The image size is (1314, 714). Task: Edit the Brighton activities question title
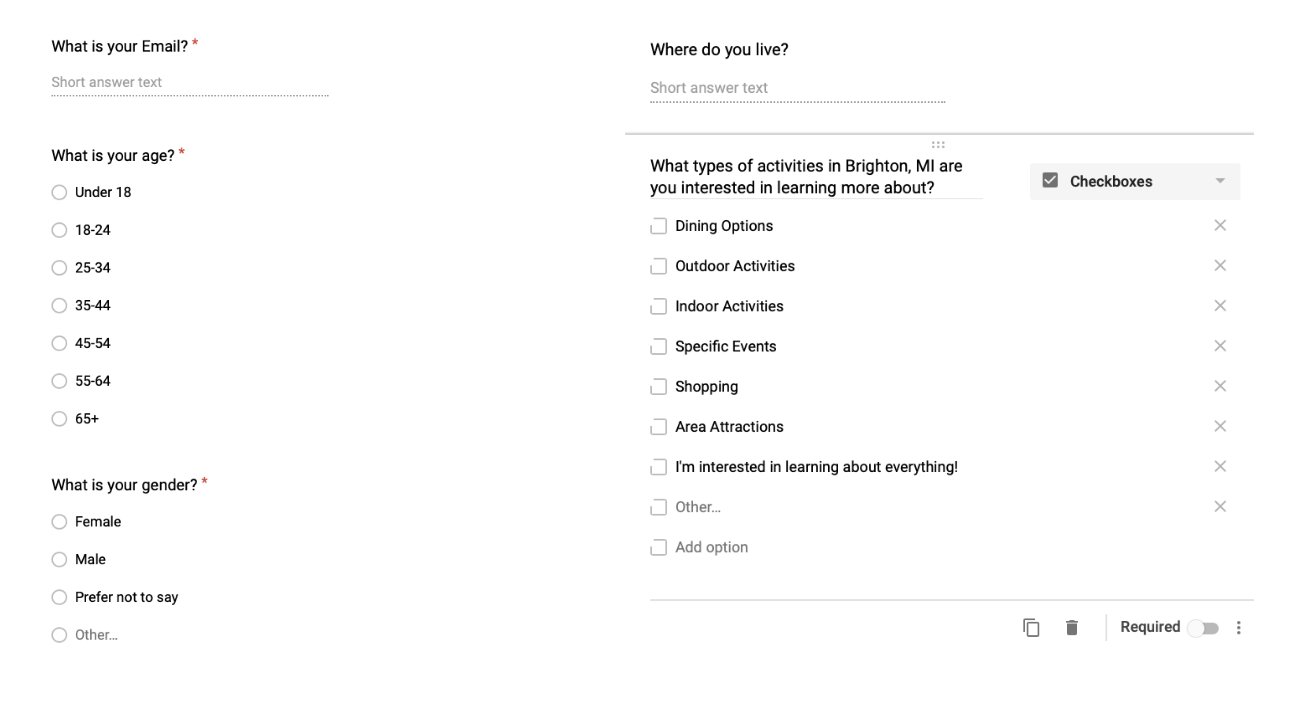[816, 177]
